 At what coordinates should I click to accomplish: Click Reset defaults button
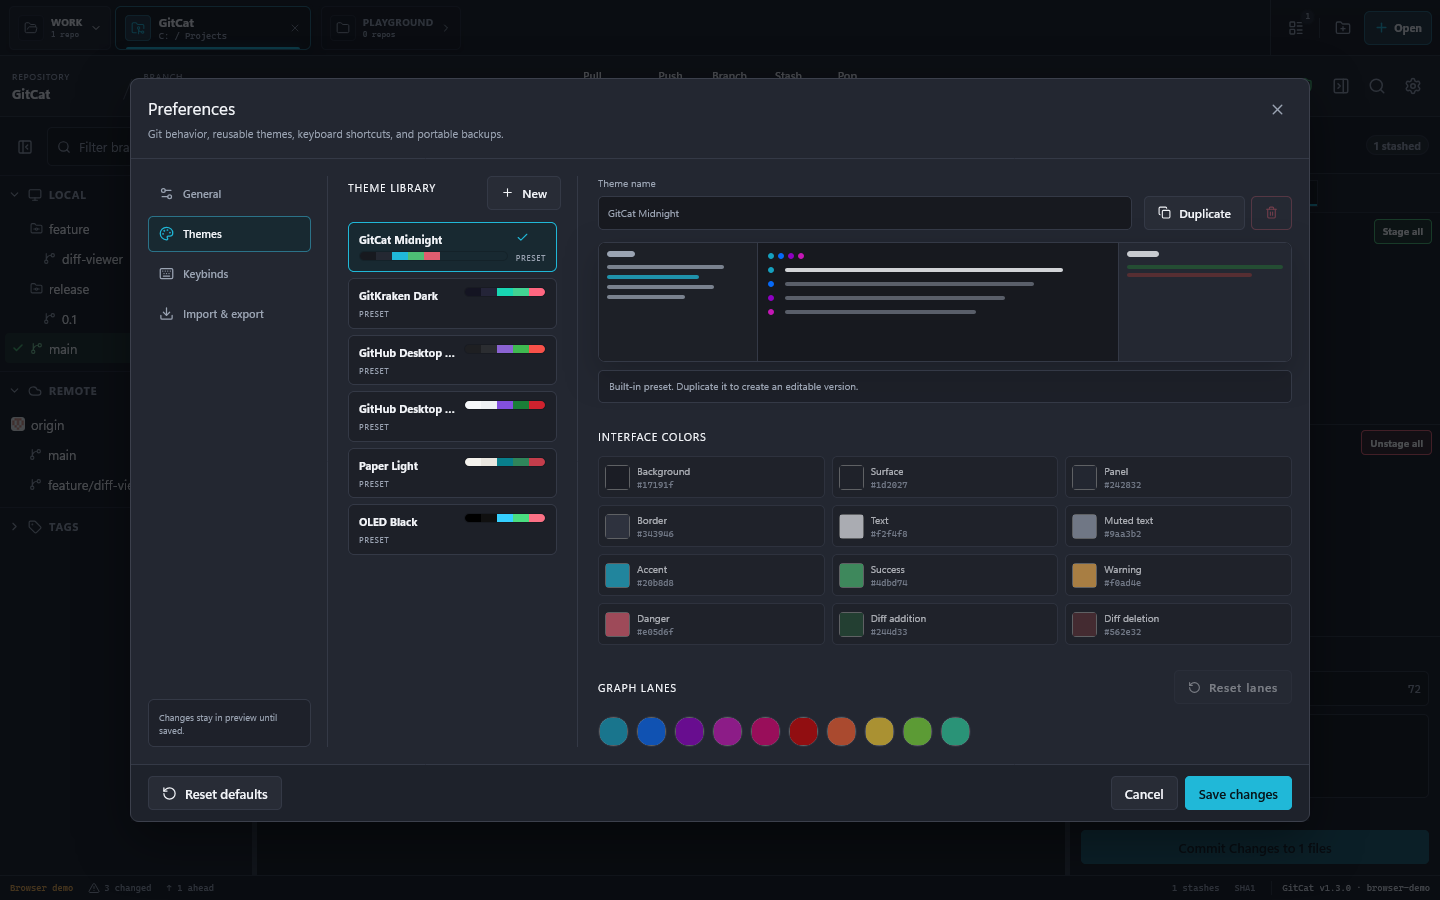click(215, 794)
